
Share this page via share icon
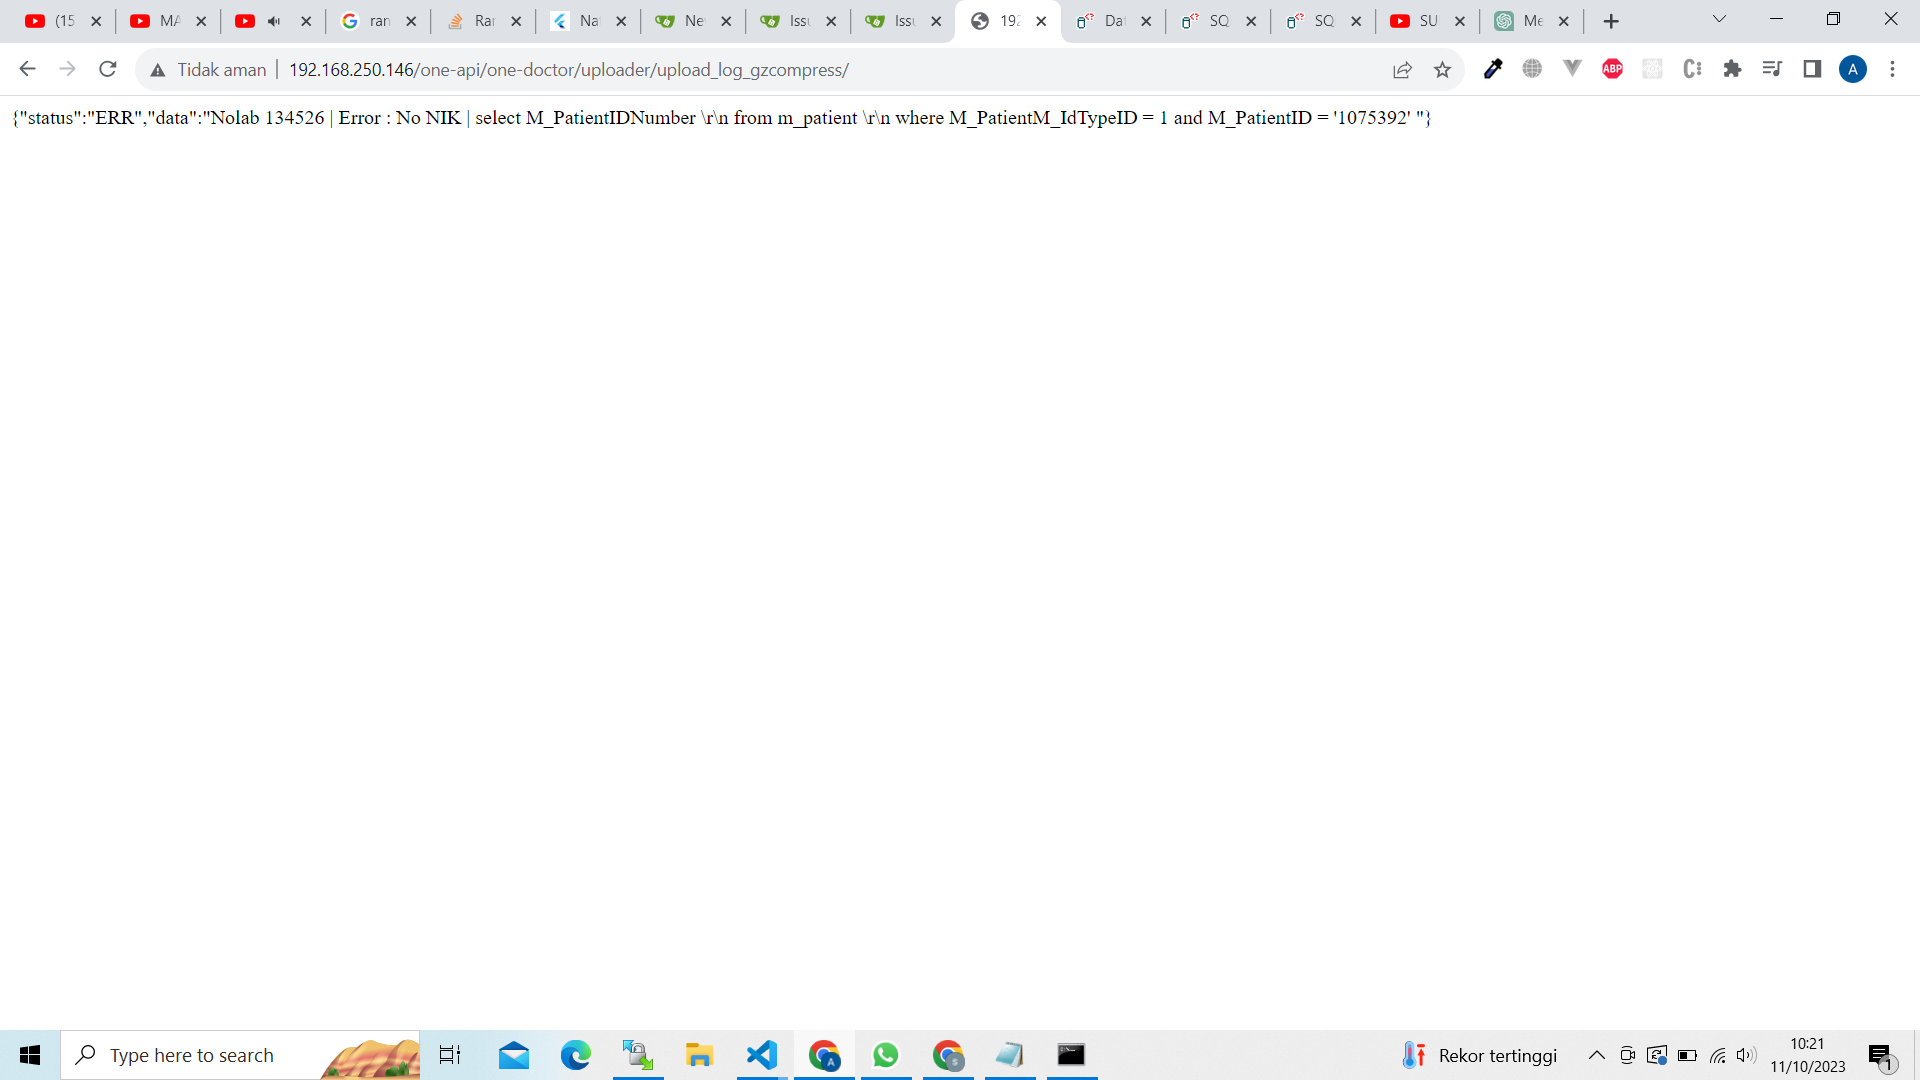1402,69
